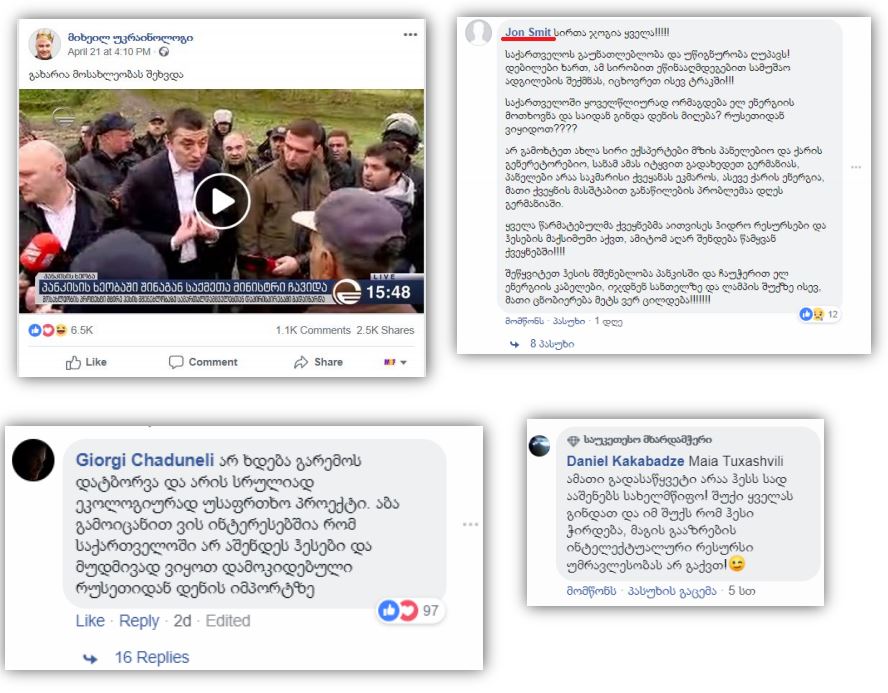The width and height of the screenshot is (888, 693).
Task: Play the video in the post
Action: pyautogui.click(x=222, y=201)
